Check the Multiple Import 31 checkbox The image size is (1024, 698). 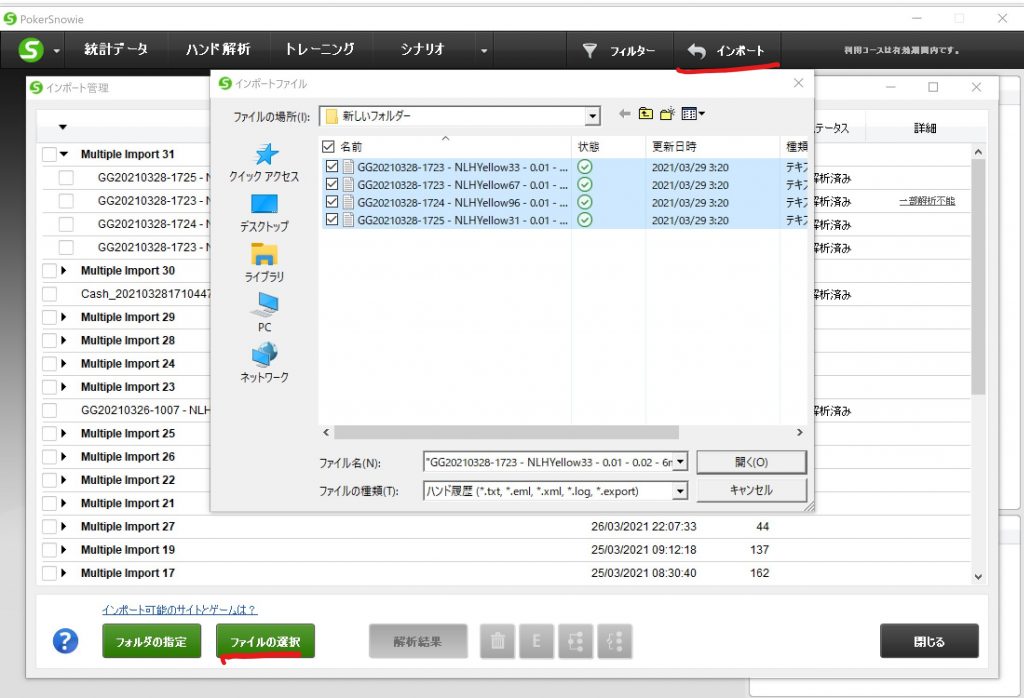click(x=50, y=155)
